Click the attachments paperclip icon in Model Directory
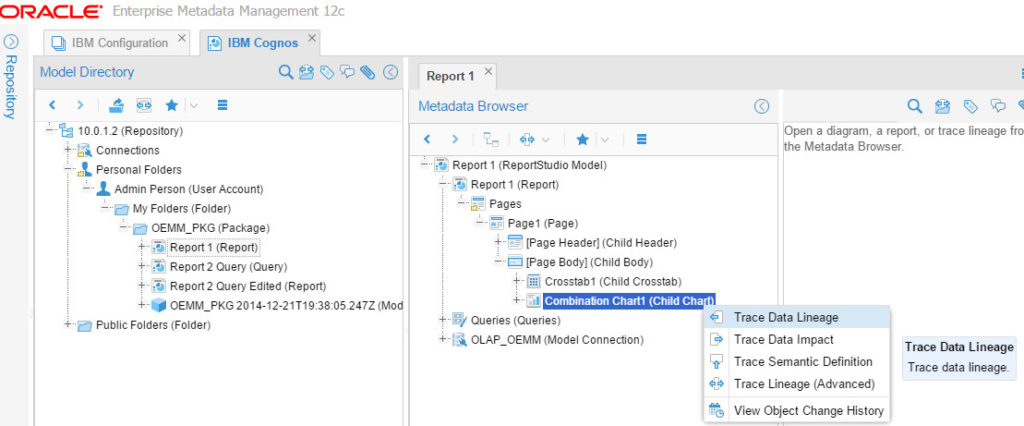This screenshot has width=1024, height=426. (368, 72)
